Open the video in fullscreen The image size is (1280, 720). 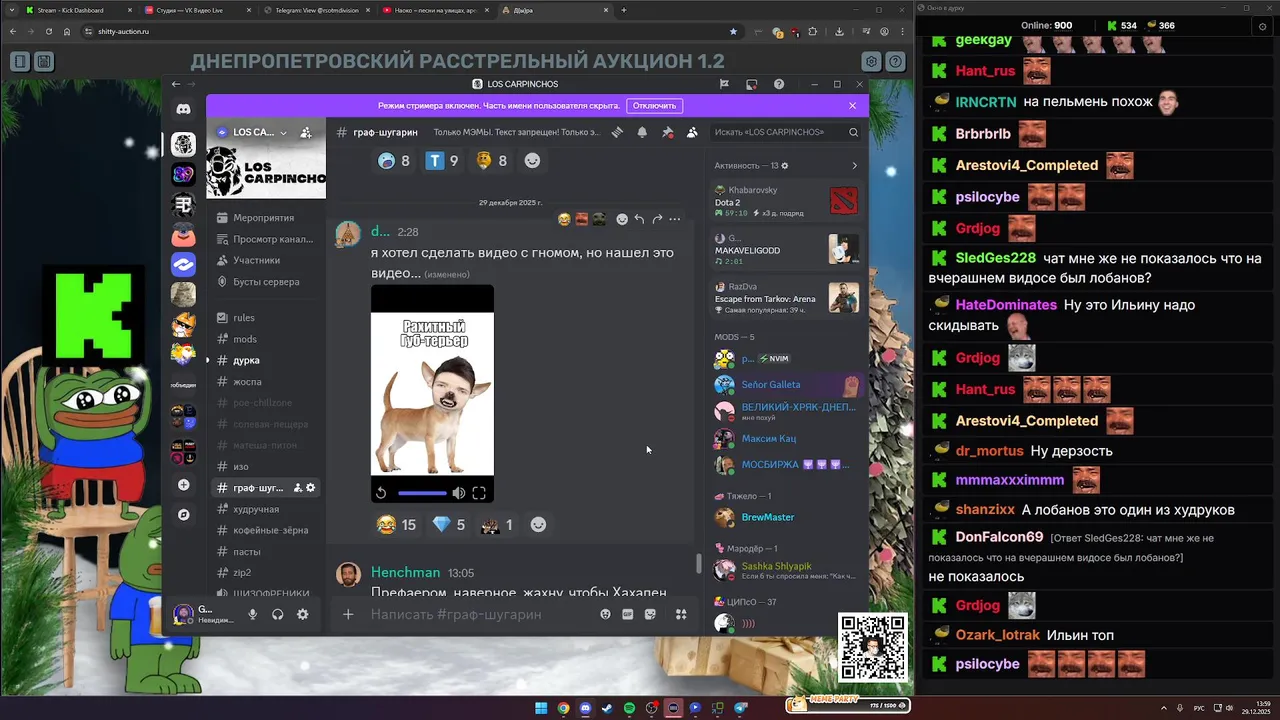pos(479,493)
